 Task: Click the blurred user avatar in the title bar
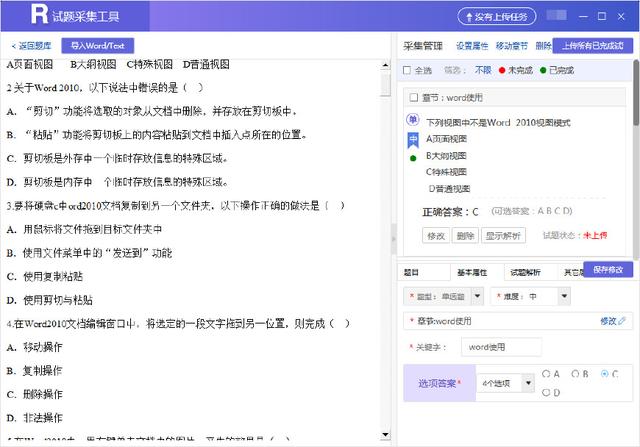tap(556, 16)
